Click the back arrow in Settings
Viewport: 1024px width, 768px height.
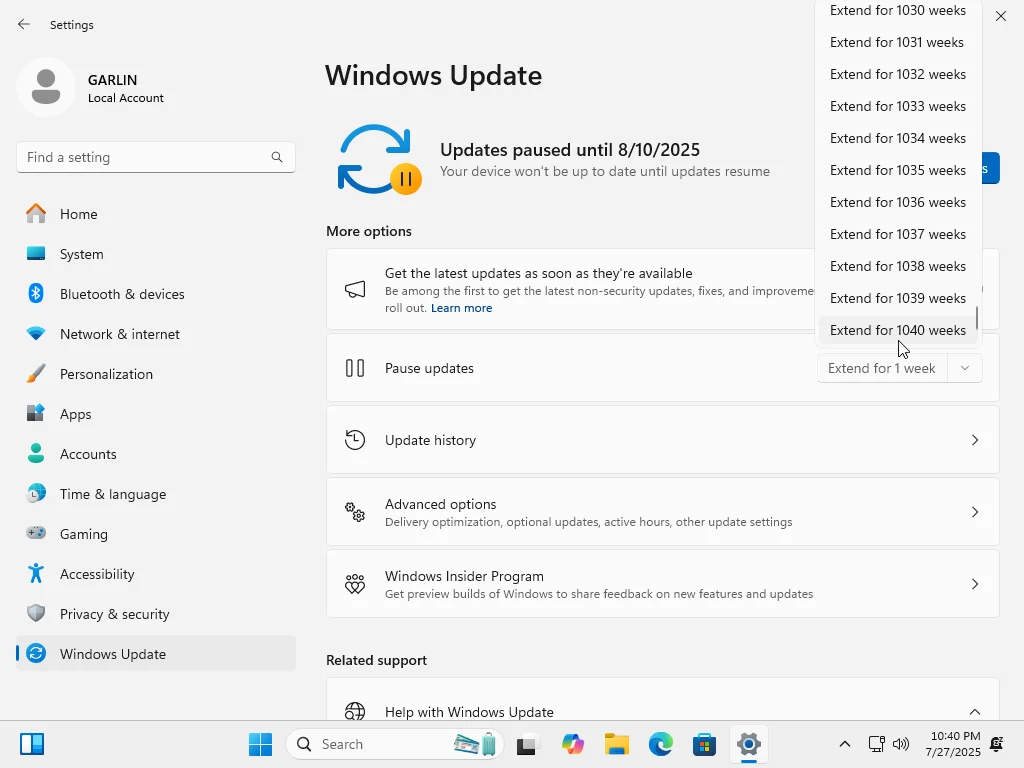[24, 24]
